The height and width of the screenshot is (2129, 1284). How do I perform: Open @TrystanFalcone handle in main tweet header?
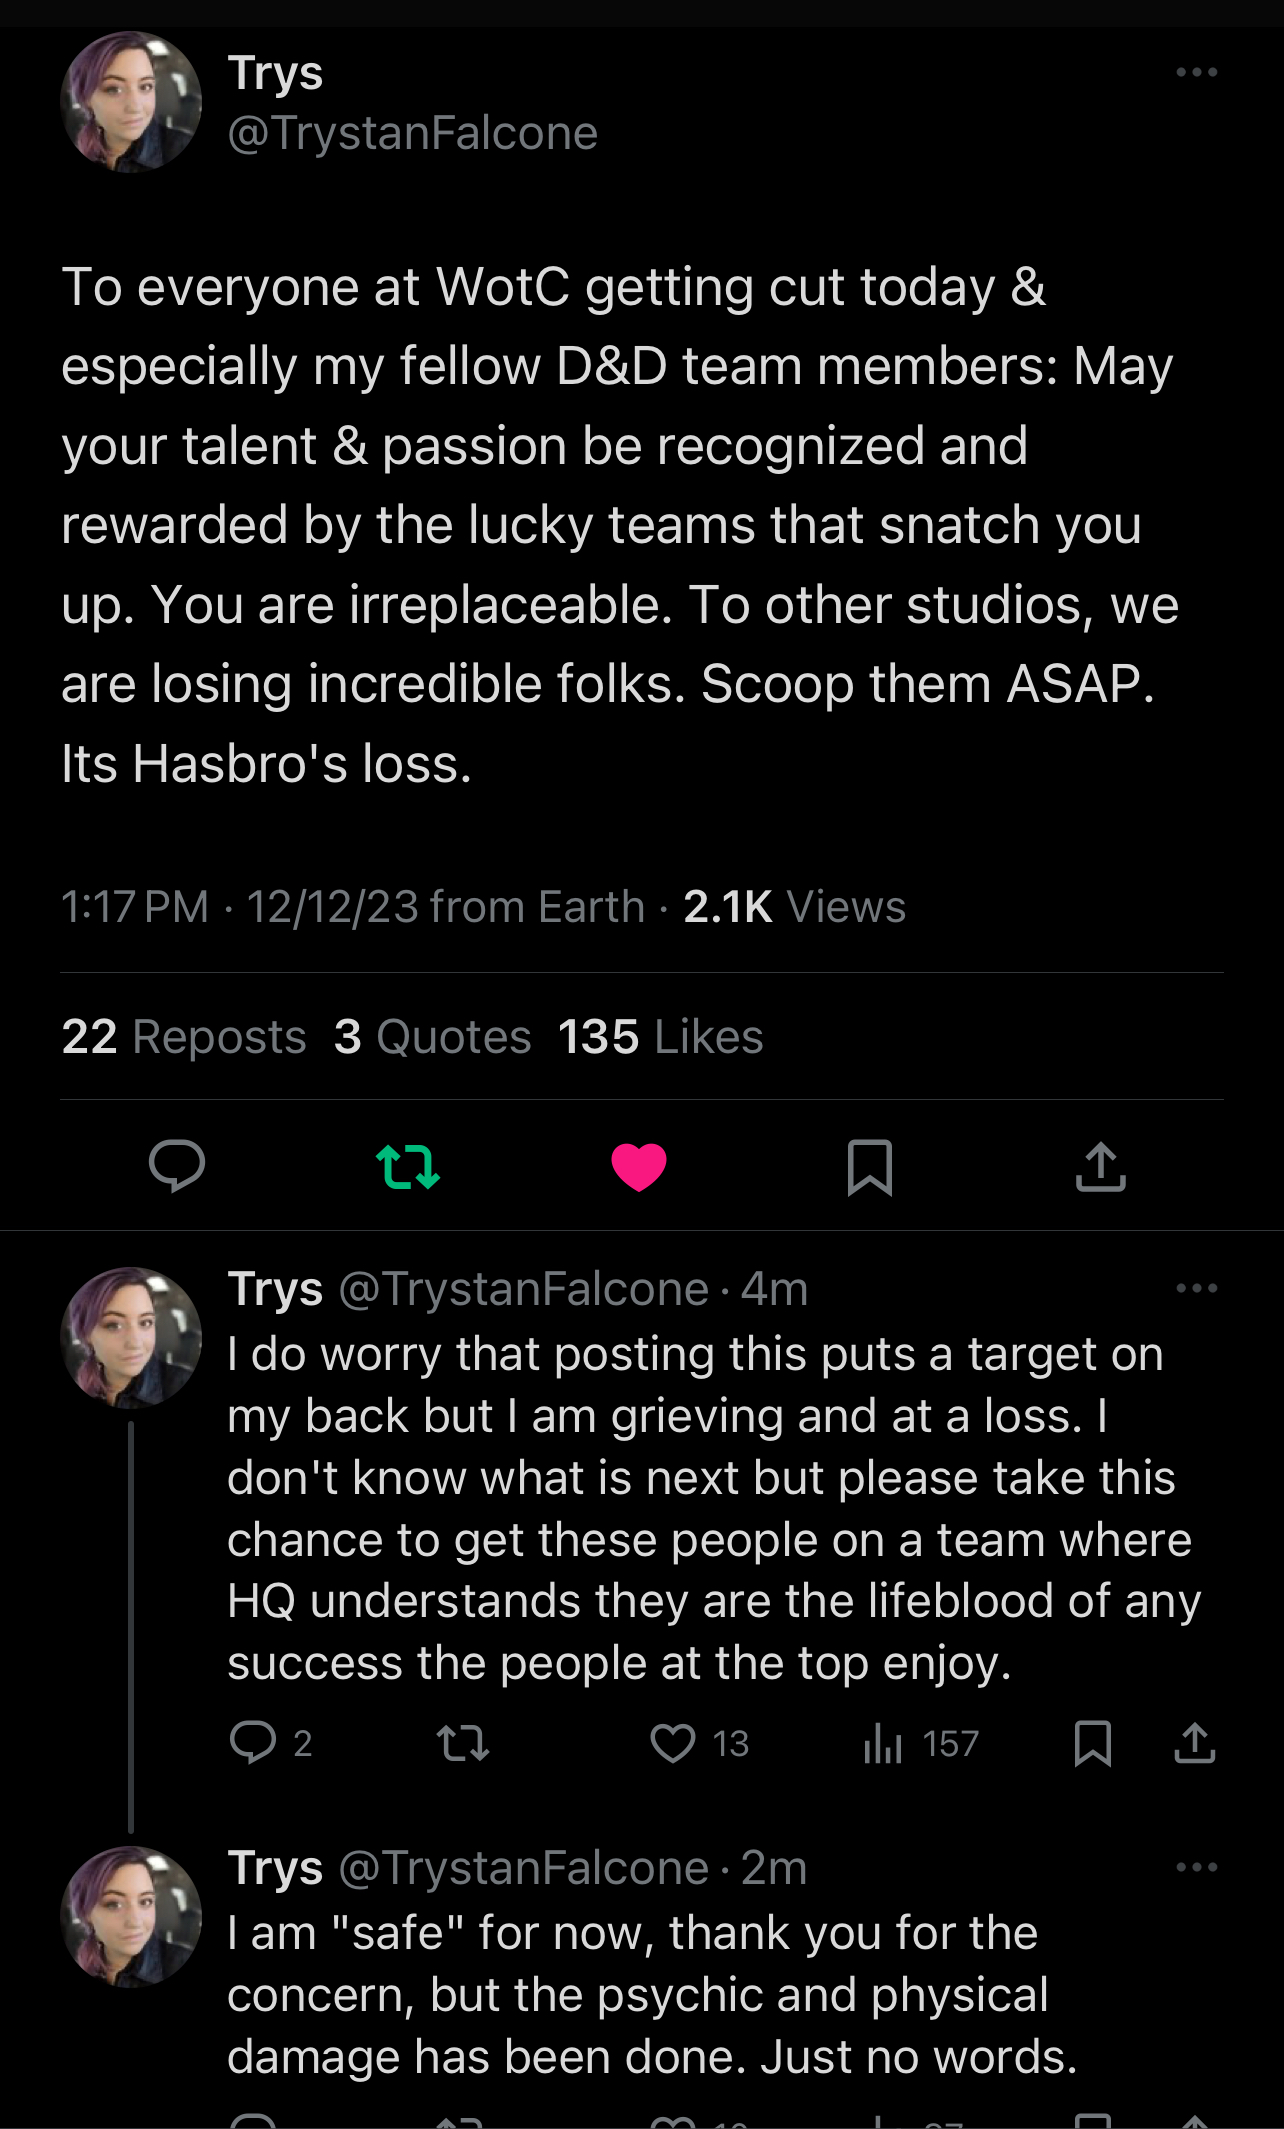click(x=412, y=133)
